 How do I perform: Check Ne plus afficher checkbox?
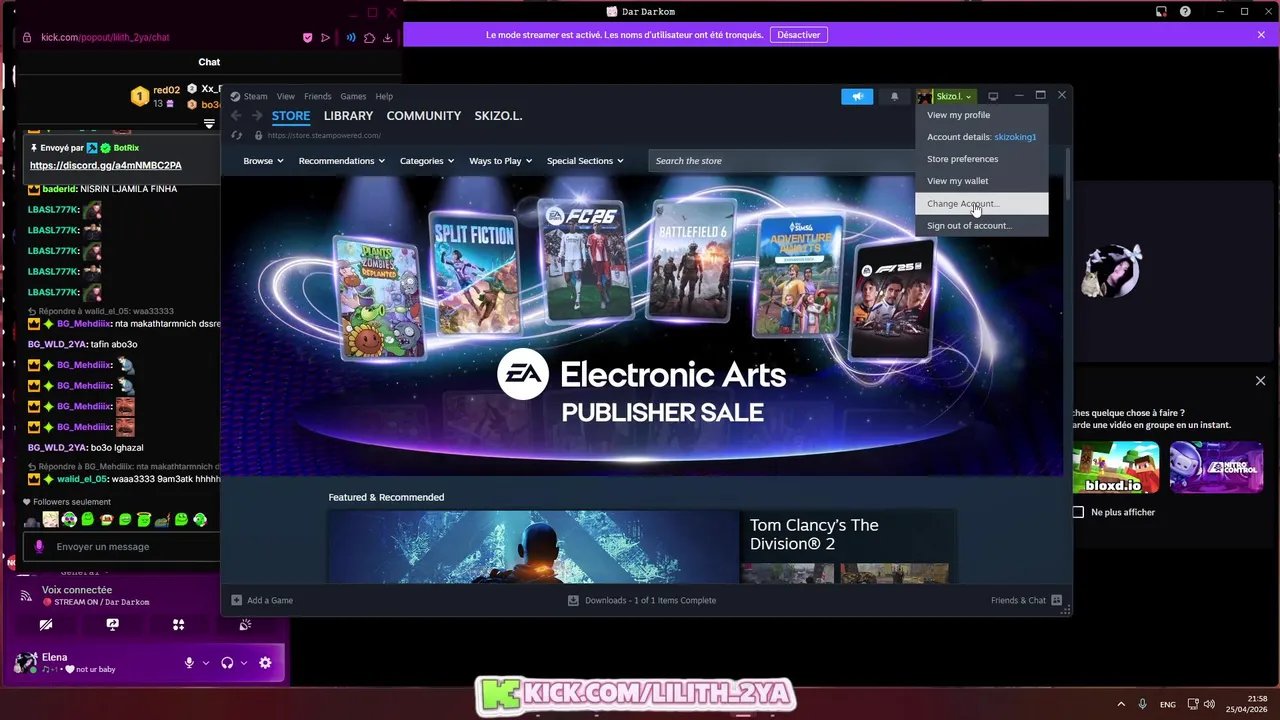pyautogui.click(x=1078, y=512)
